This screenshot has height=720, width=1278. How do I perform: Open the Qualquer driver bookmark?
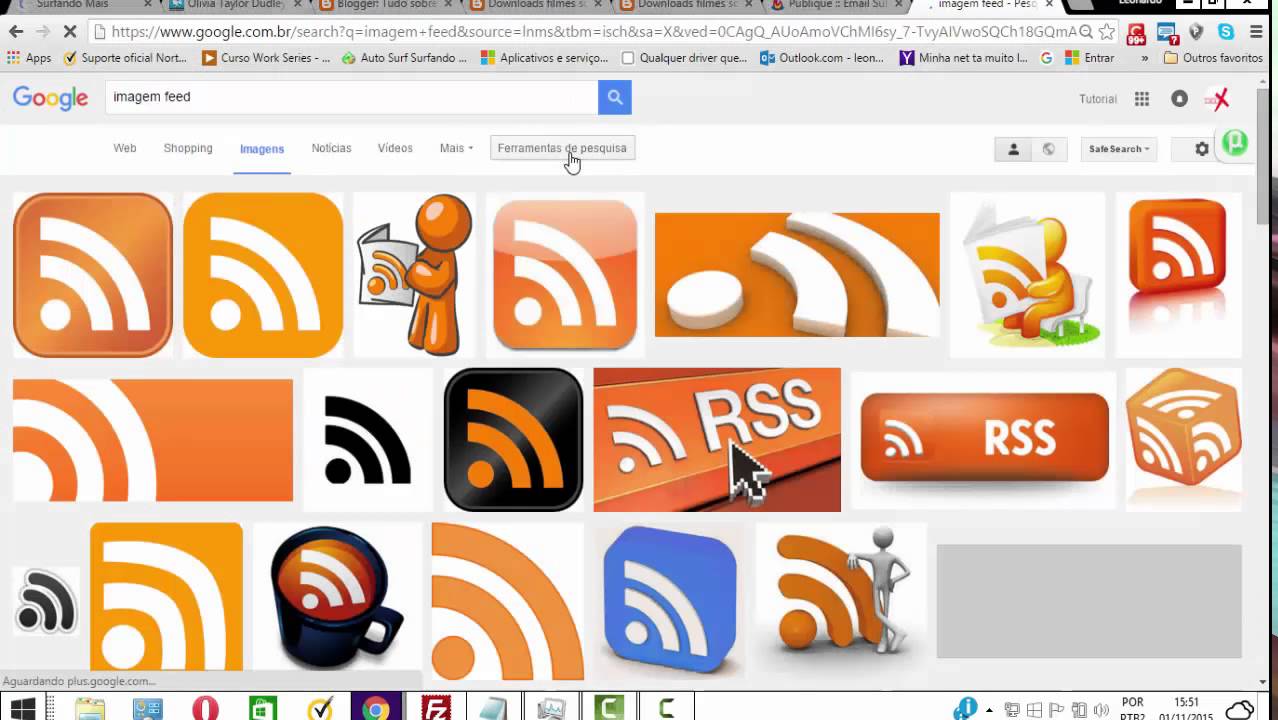click(684, 58)
